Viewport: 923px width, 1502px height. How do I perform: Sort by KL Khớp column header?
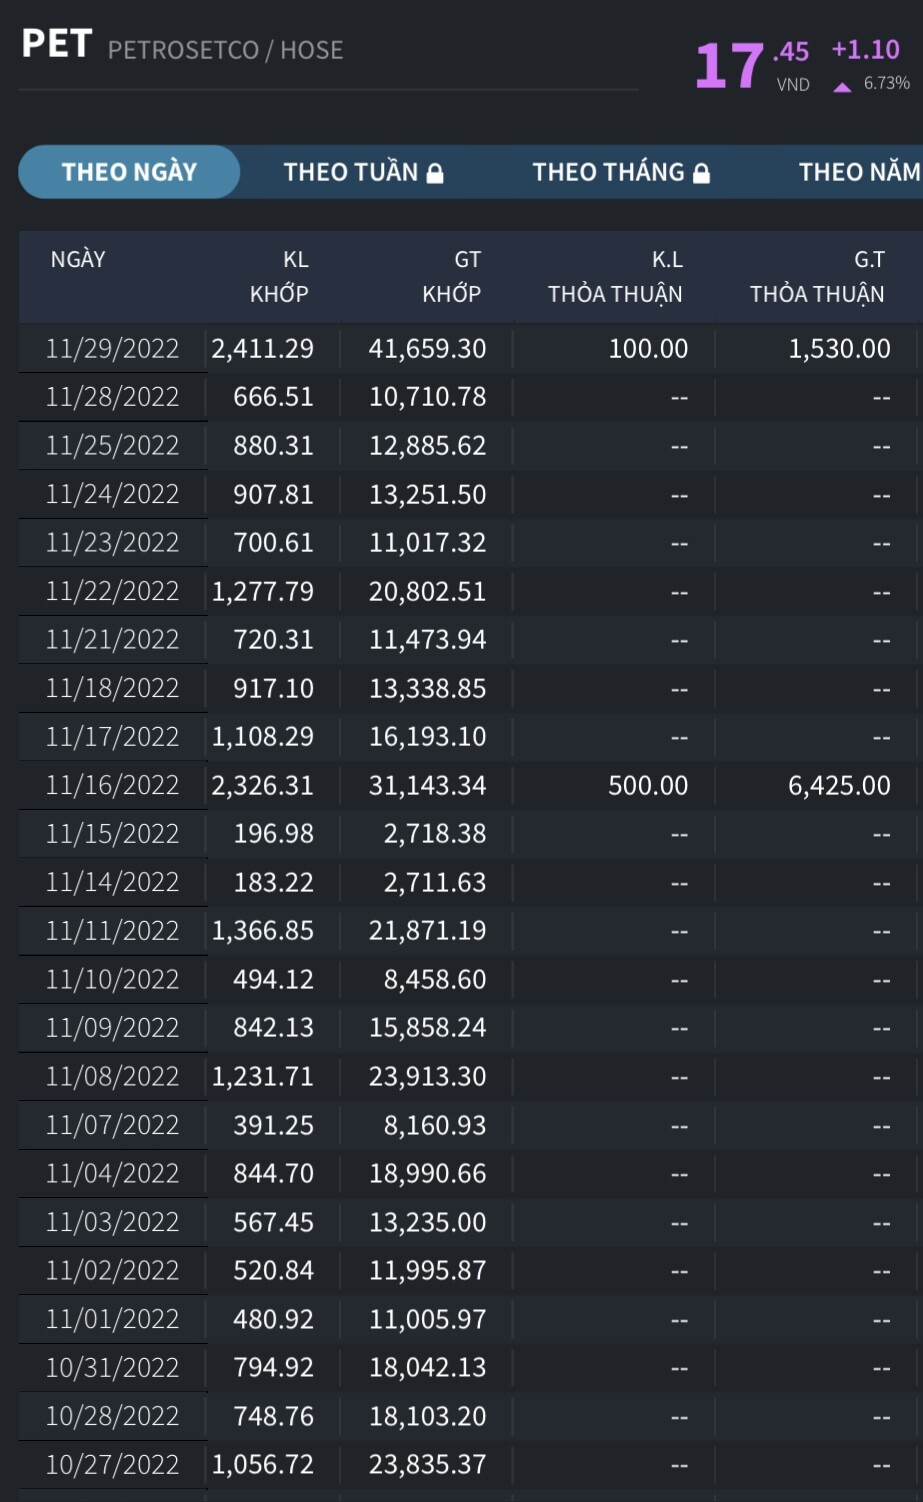click(279, 276)
